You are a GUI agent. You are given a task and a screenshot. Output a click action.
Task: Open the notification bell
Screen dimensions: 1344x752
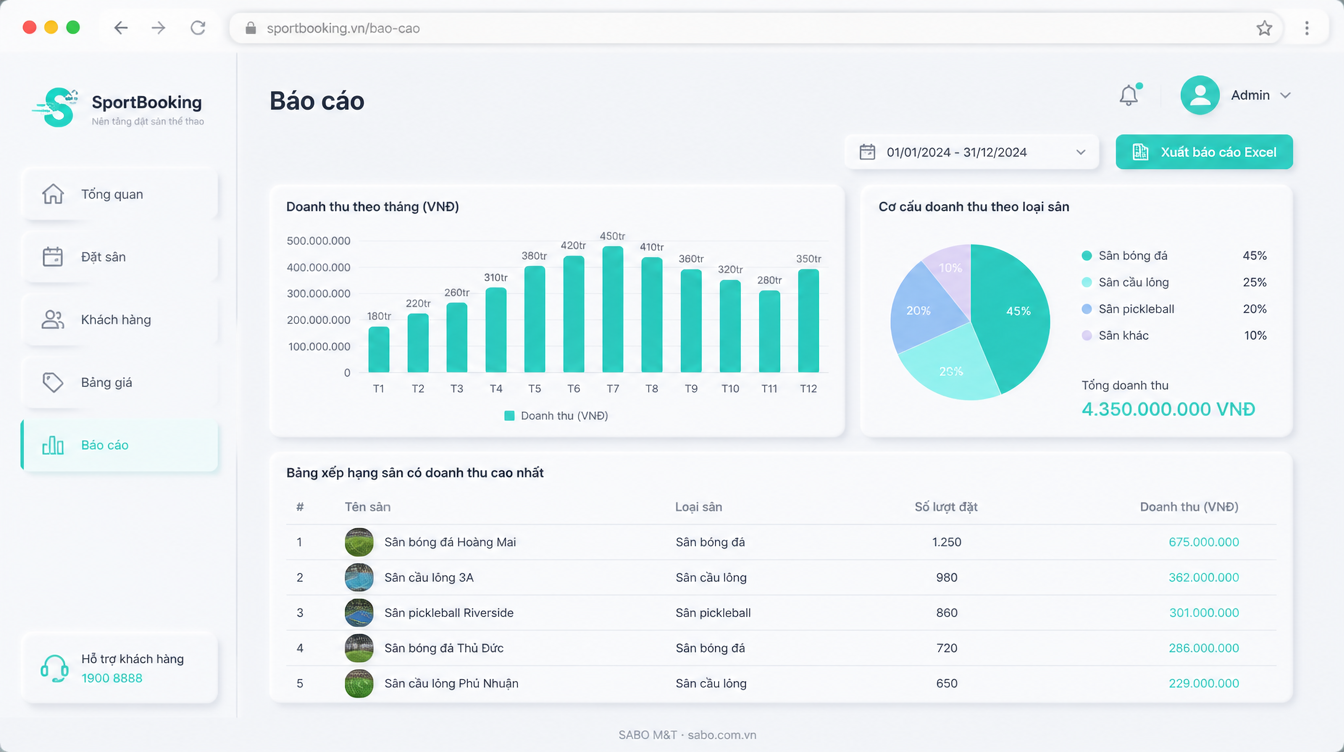[1128, 95]
